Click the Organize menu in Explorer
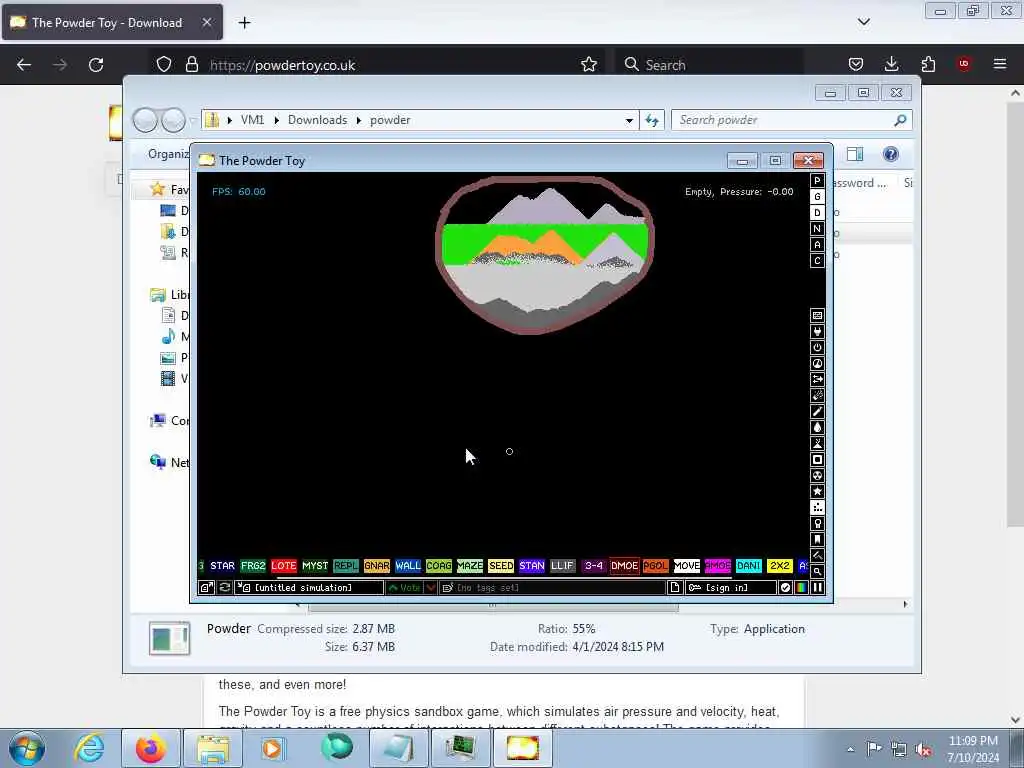Image resolution: width=1024 pixels, height=768 pixels. click(x=168, y=154)
